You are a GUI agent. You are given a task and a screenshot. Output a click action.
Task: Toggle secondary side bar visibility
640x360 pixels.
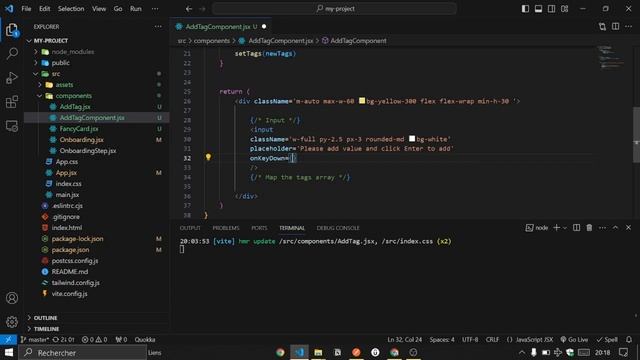tap(551, 9)
